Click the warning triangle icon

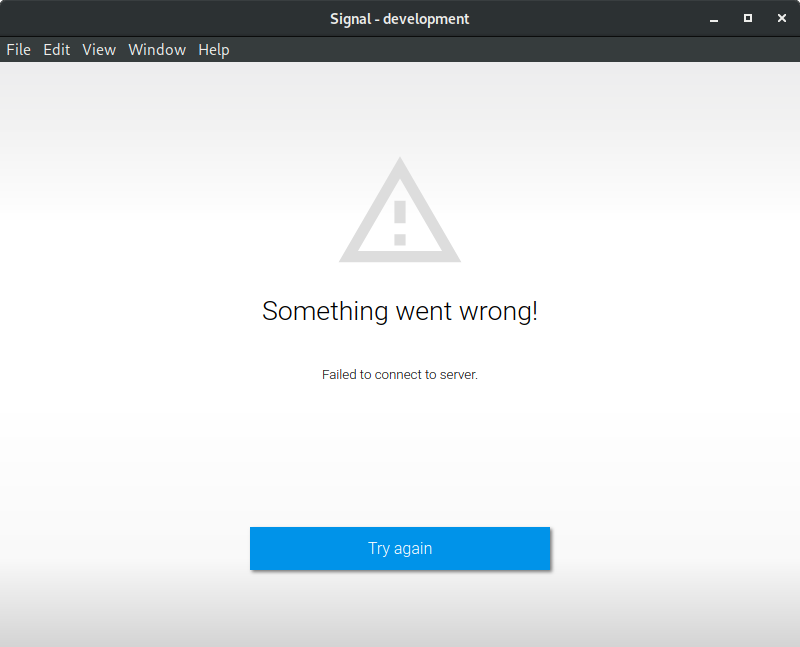coord(400,210)
